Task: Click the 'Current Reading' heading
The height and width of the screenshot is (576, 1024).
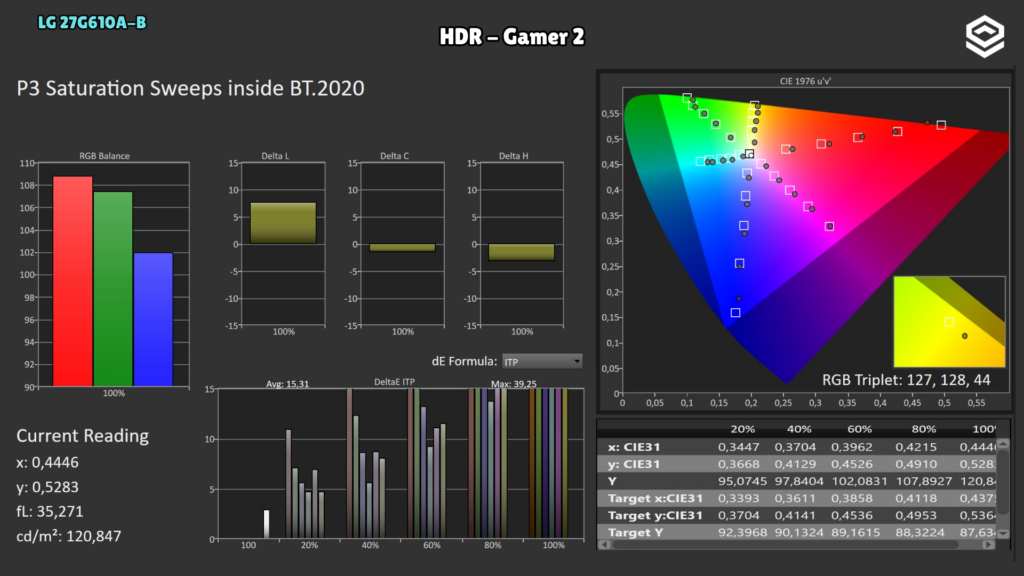Action: pyautogui.click(x=82, y=436)
